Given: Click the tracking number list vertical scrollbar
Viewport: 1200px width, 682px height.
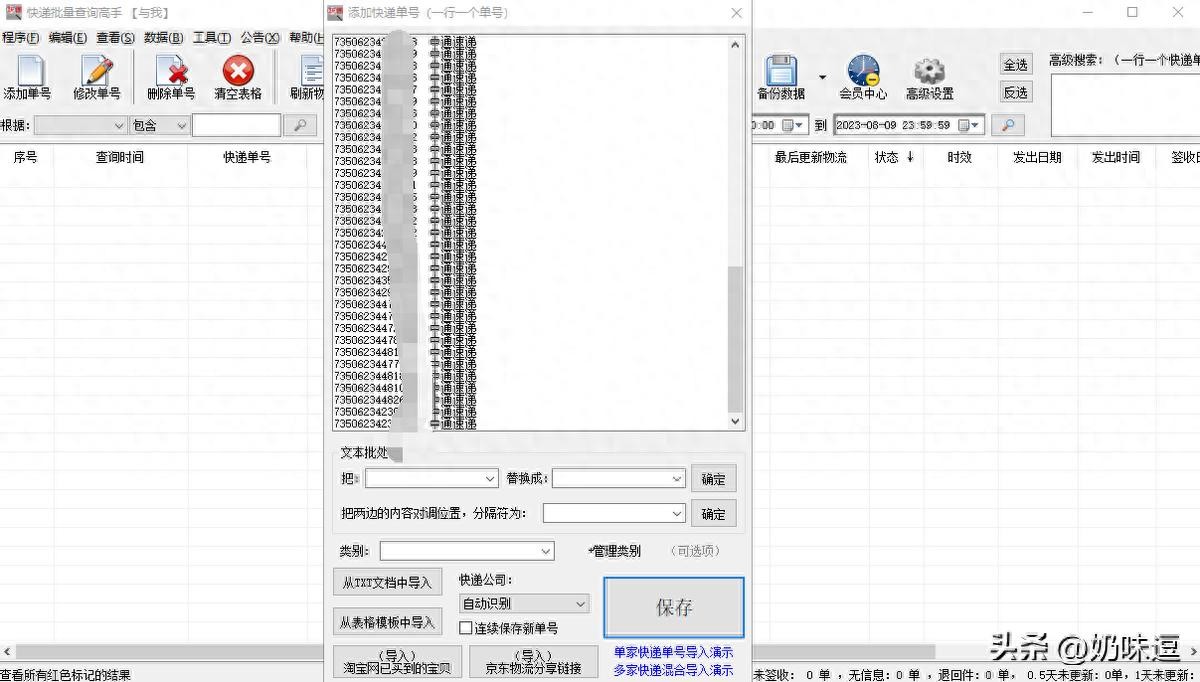Looking at the screenshot, I should click(735, 340).
